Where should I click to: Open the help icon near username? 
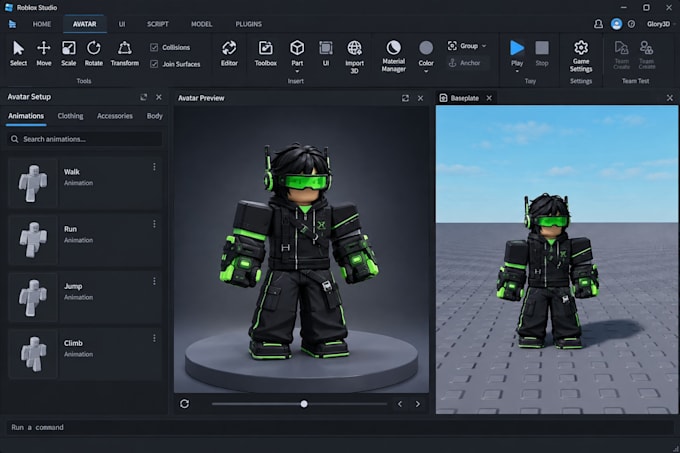point(631,24)
